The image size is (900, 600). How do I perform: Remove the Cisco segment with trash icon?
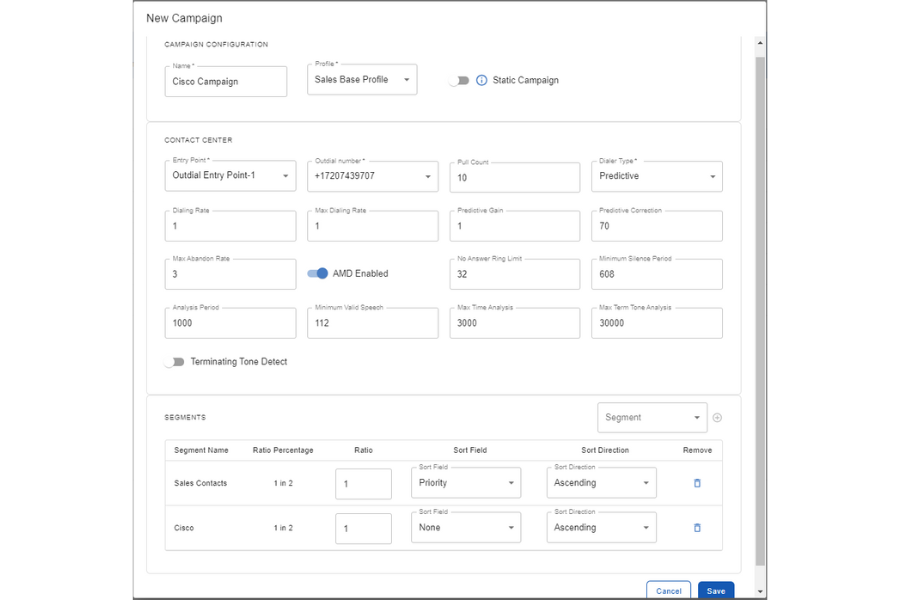[x=697, y=528]
